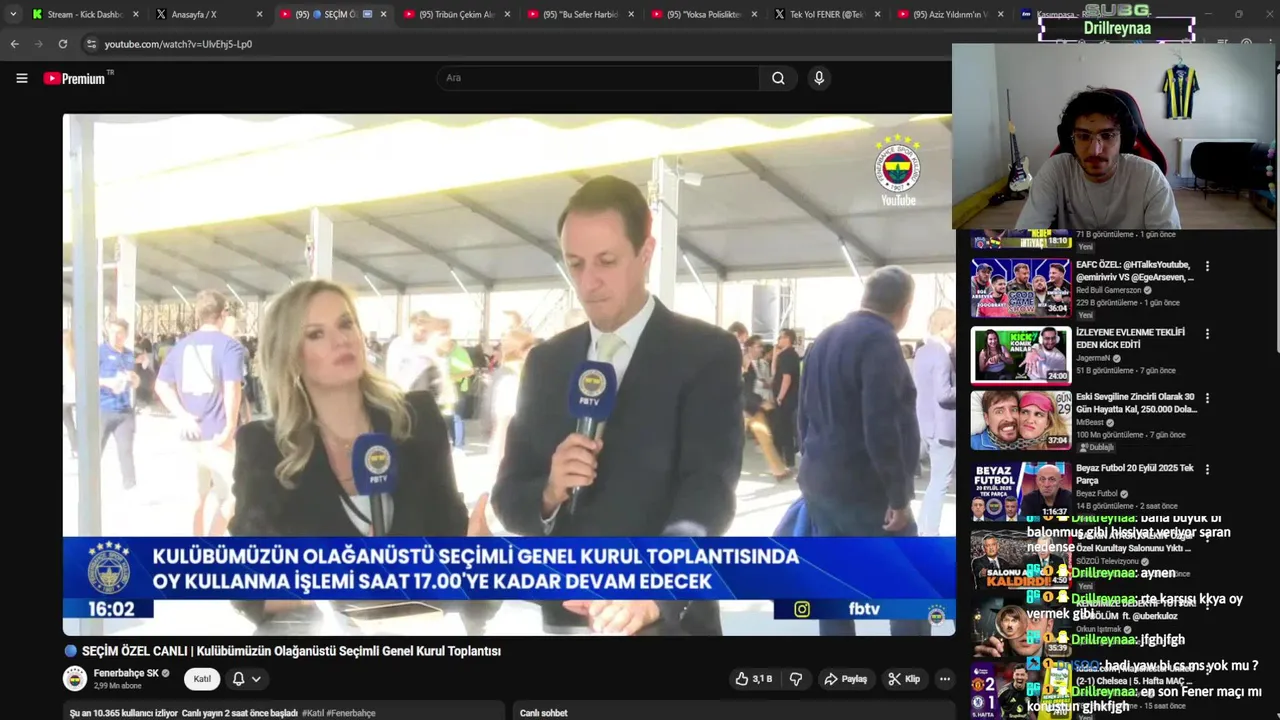Open 'SALONU KALDIRDI' SÖZCÜ Televizyonu thumbnail
The width and height of the screenshot is (1280, 720).
coord(1021,560)
